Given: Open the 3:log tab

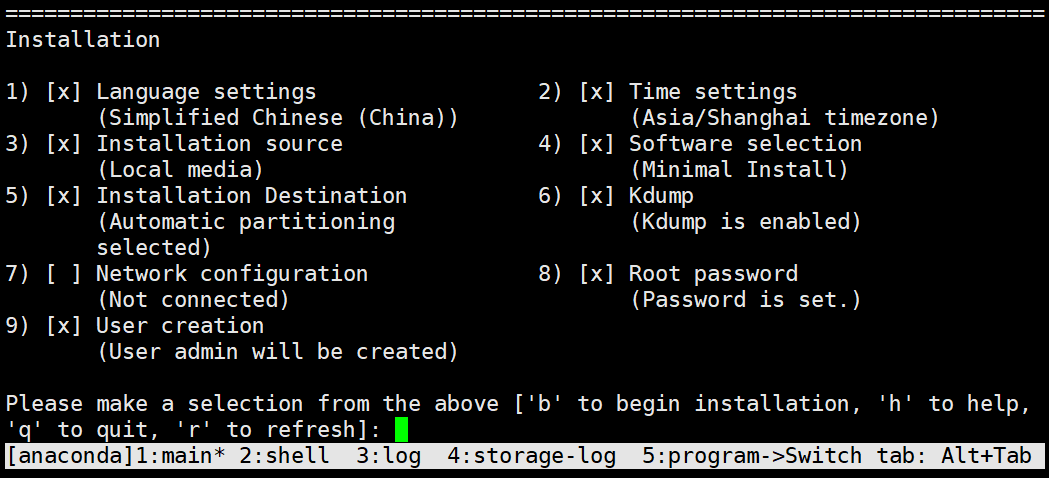Looking at the screenshot, I should 389,456.
